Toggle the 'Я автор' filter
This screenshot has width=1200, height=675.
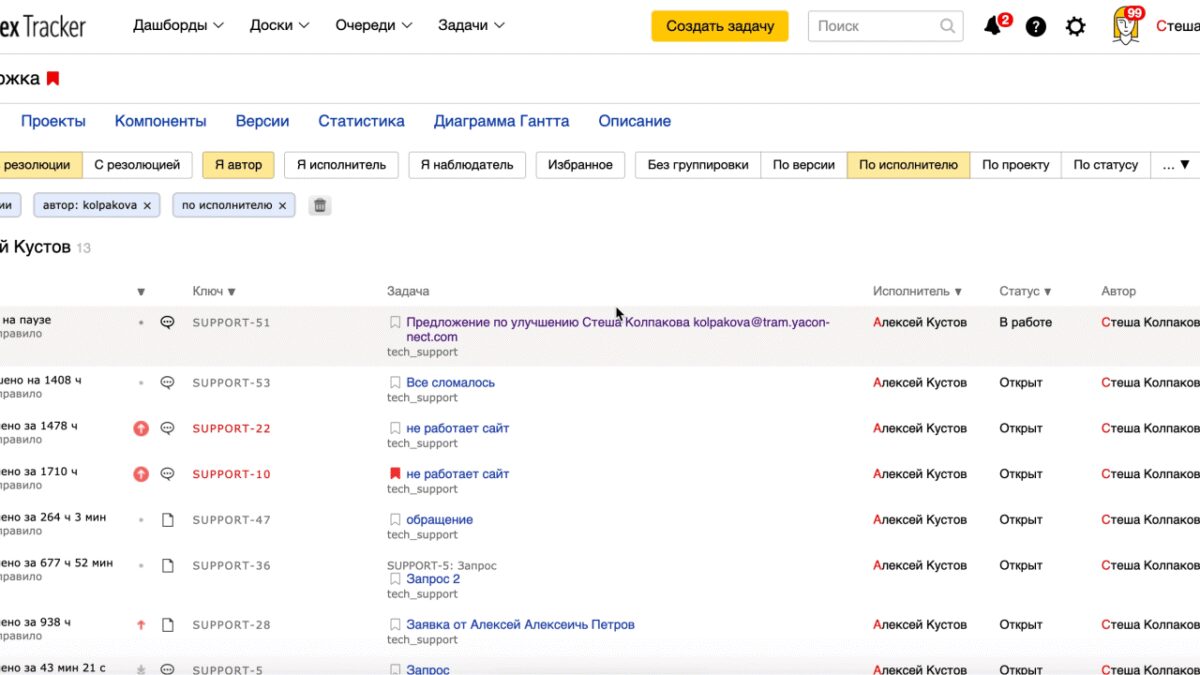238,165
